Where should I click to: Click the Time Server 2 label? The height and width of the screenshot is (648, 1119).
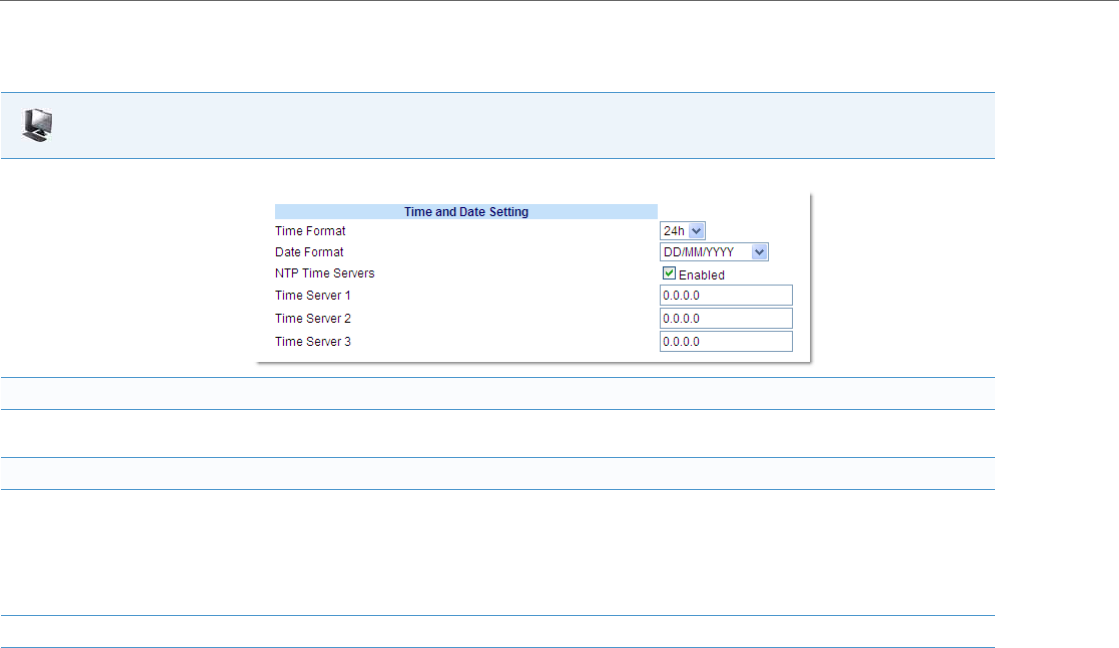tap(313, 318)
